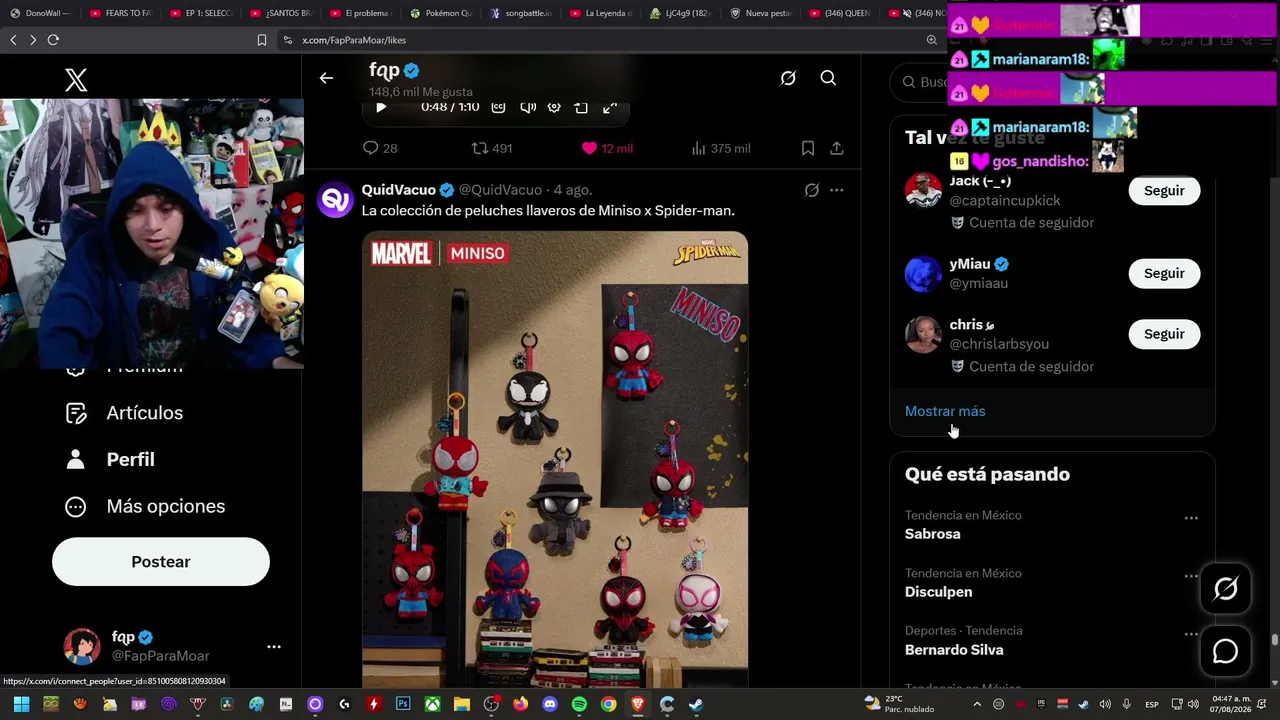Screen dimensions: 1280x720
Task: Open the Windows Start menu
Action: 21,704
